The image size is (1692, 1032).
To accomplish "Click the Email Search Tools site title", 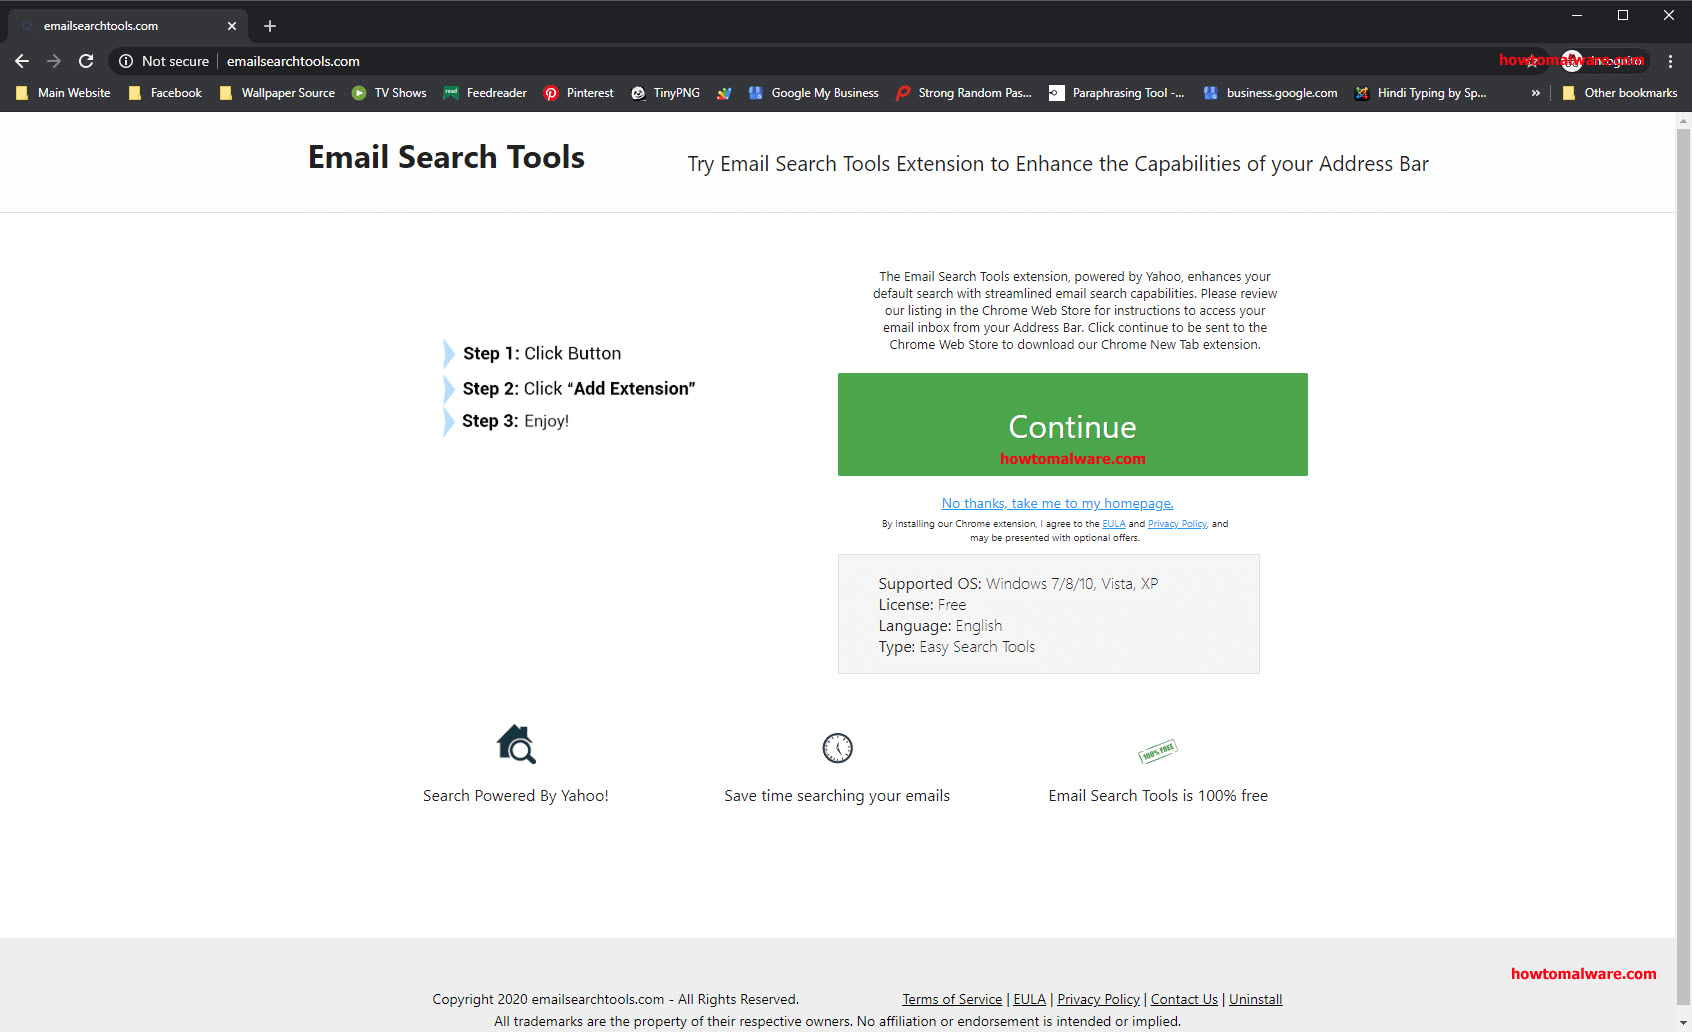I will [x=446, y=157].
